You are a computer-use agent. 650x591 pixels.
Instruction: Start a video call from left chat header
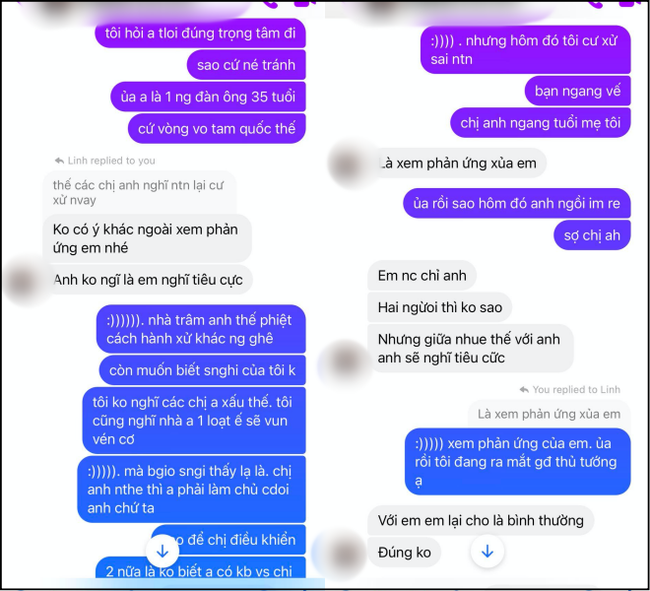point(304,3)
